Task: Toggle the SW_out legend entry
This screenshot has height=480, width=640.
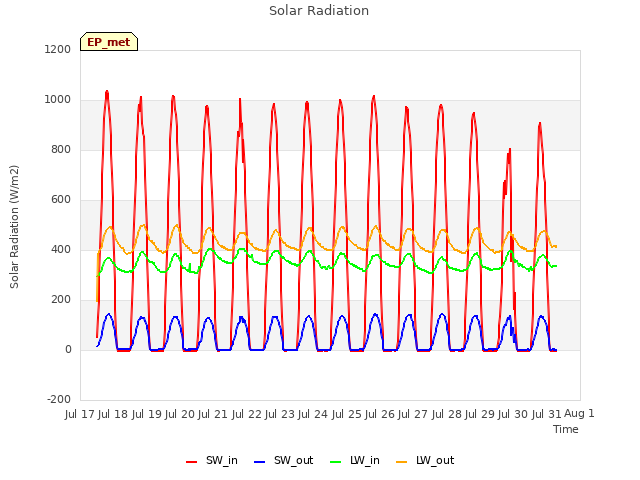Action: pos(283,460)
